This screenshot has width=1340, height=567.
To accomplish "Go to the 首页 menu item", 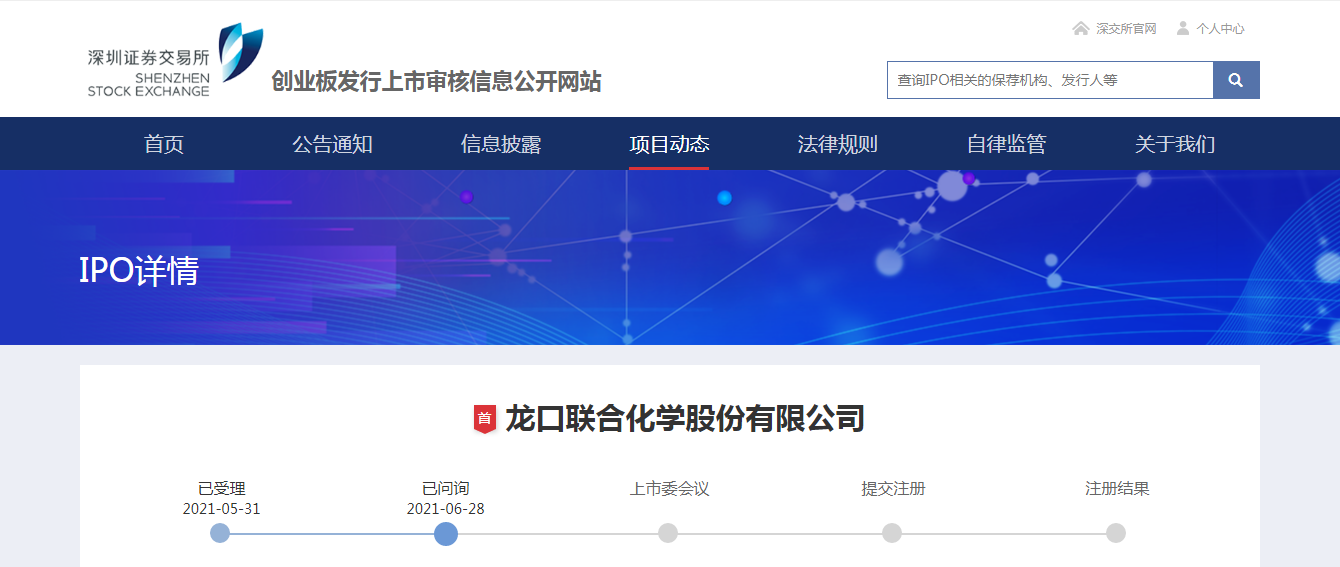I will click(x=164, y=144).
